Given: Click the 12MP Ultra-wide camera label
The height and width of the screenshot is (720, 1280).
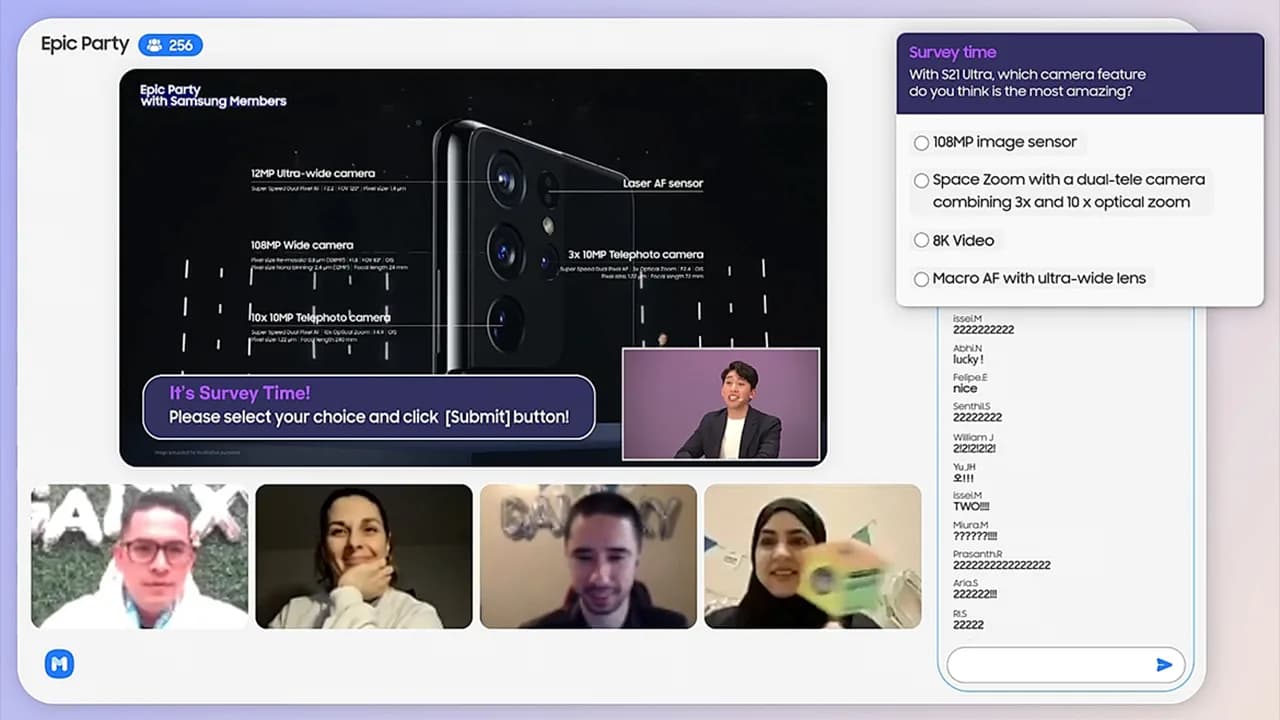Looking at the screenshot, I should tap(313, 173).
